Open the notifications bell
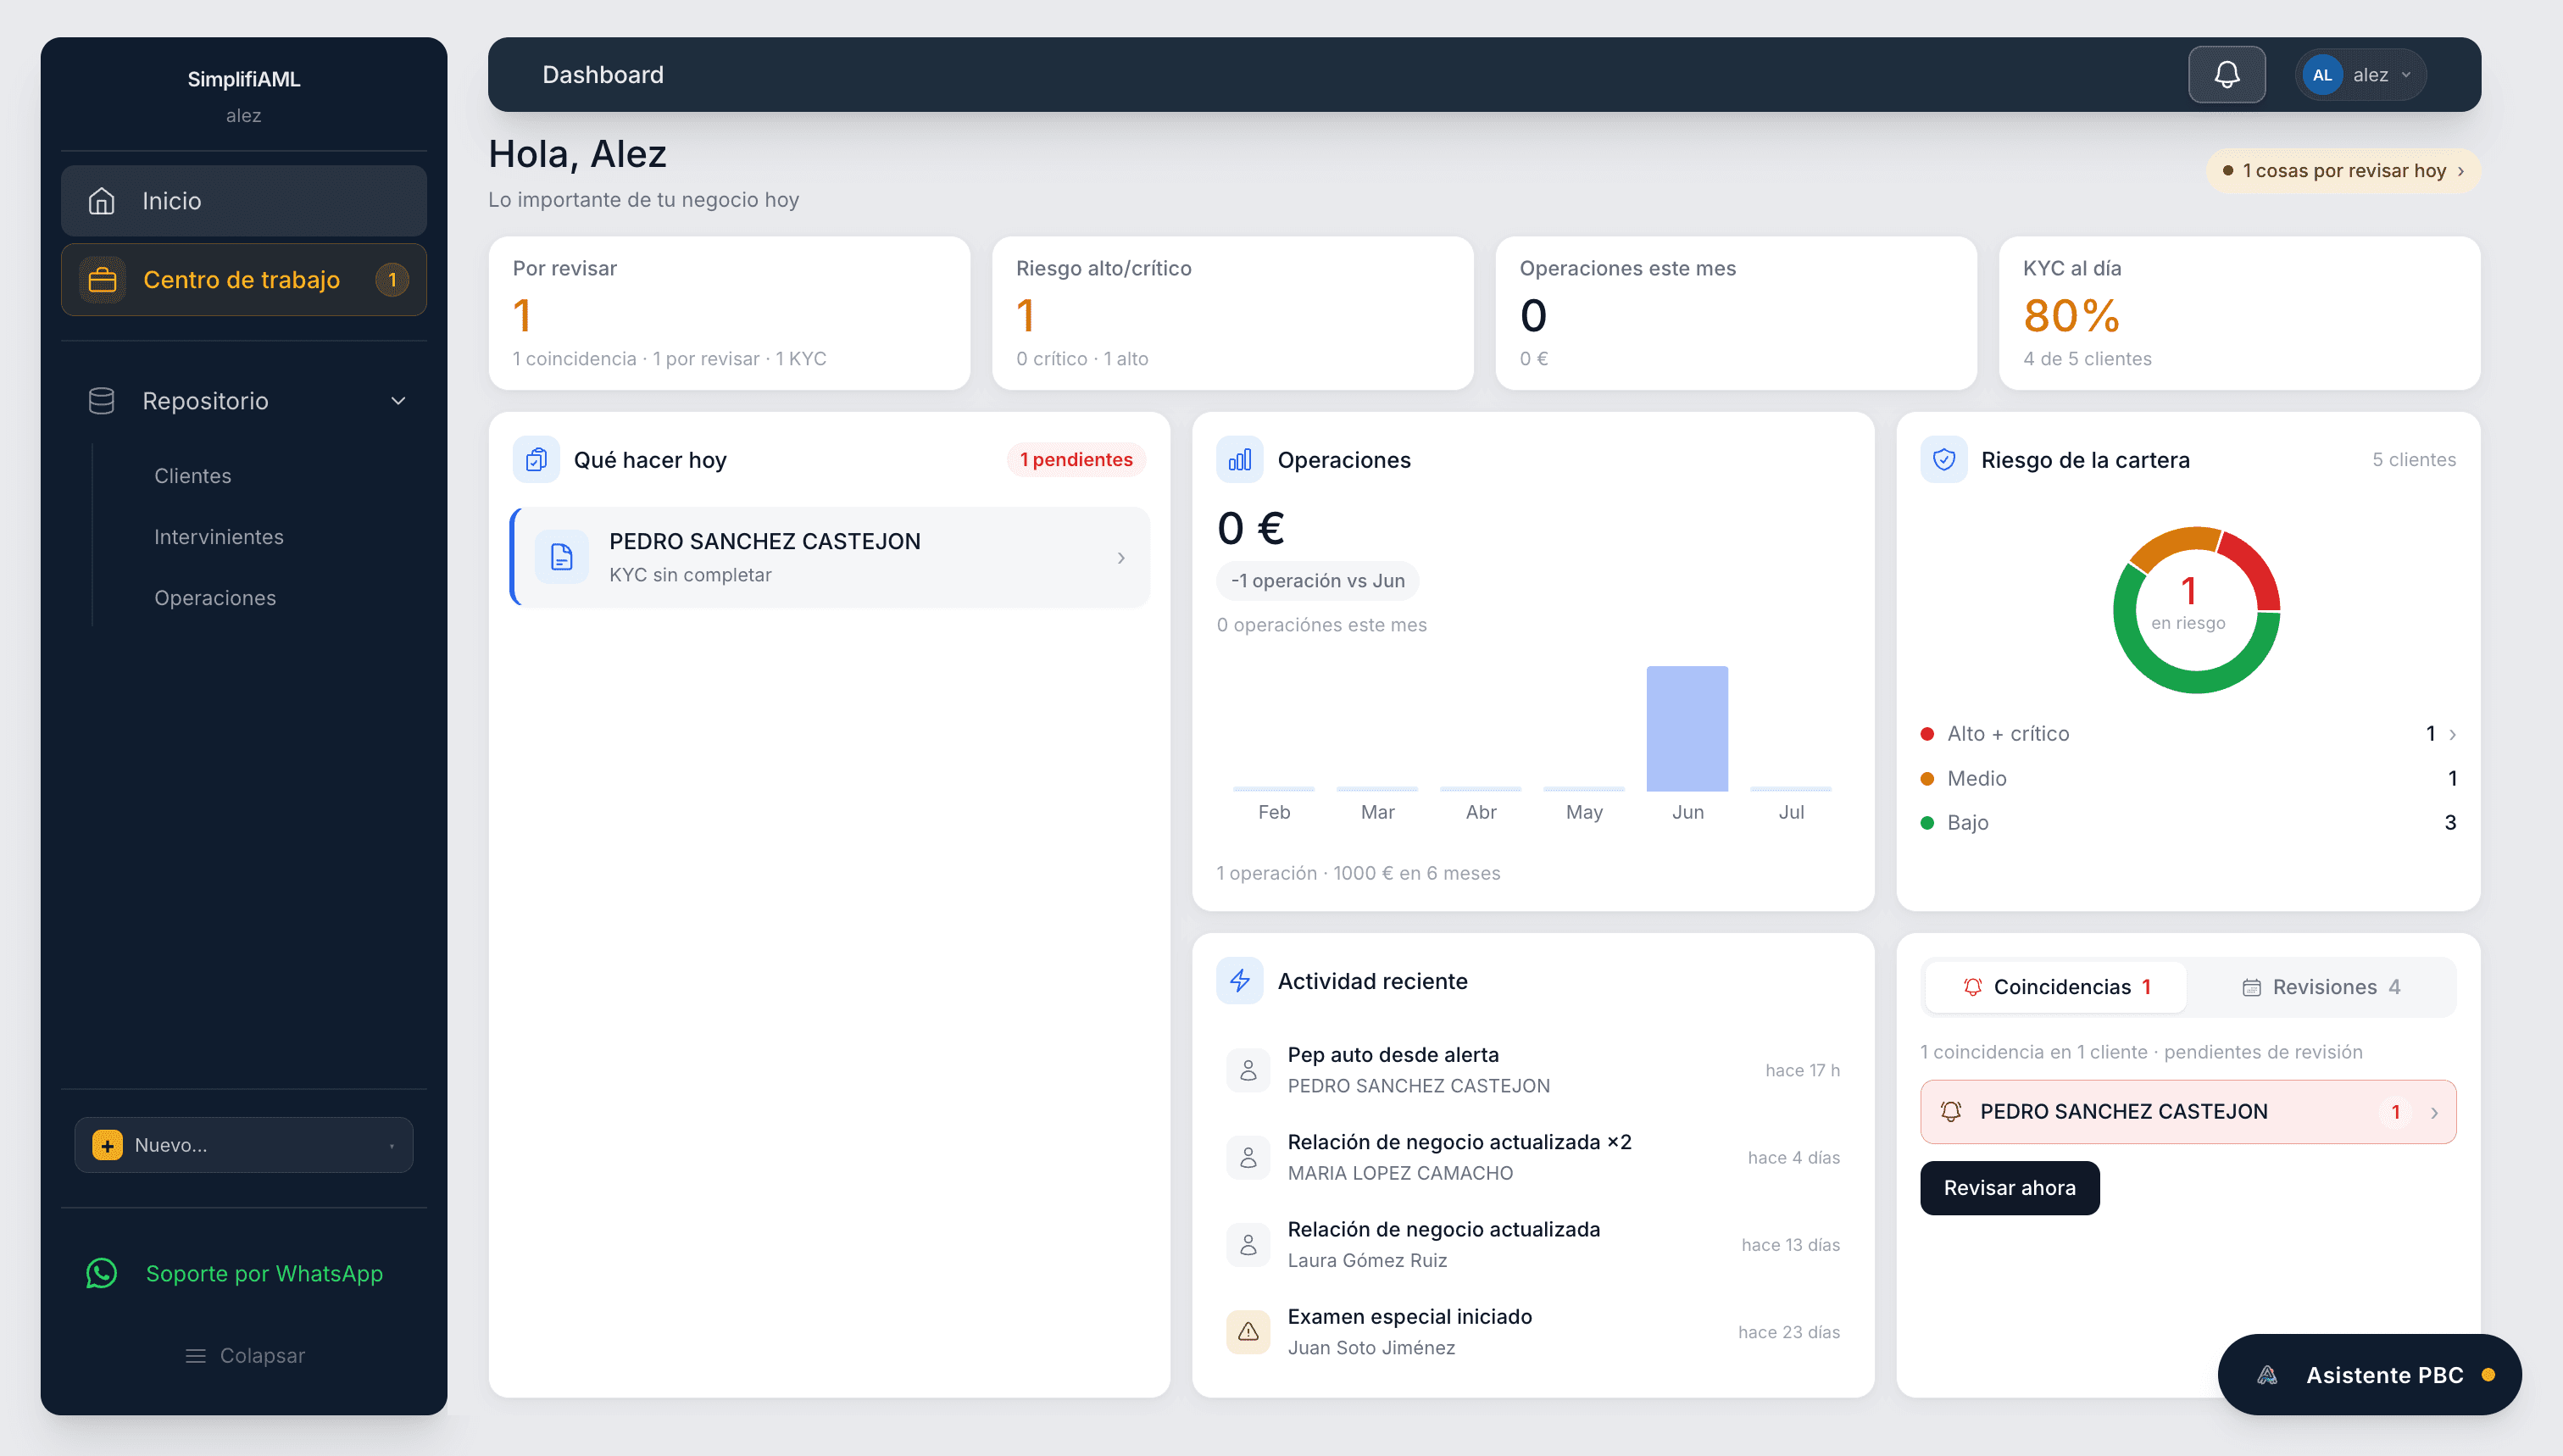 (x=2226, y=75)
